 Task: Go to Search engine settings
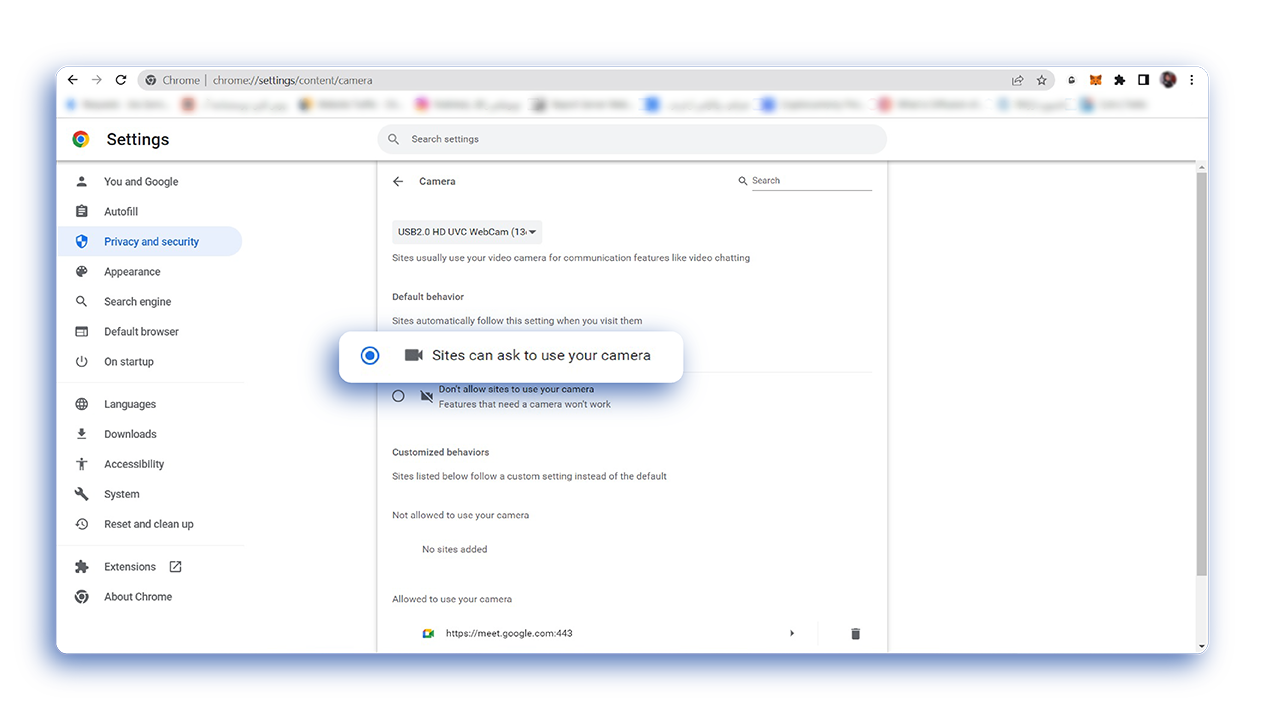(137, 302)
